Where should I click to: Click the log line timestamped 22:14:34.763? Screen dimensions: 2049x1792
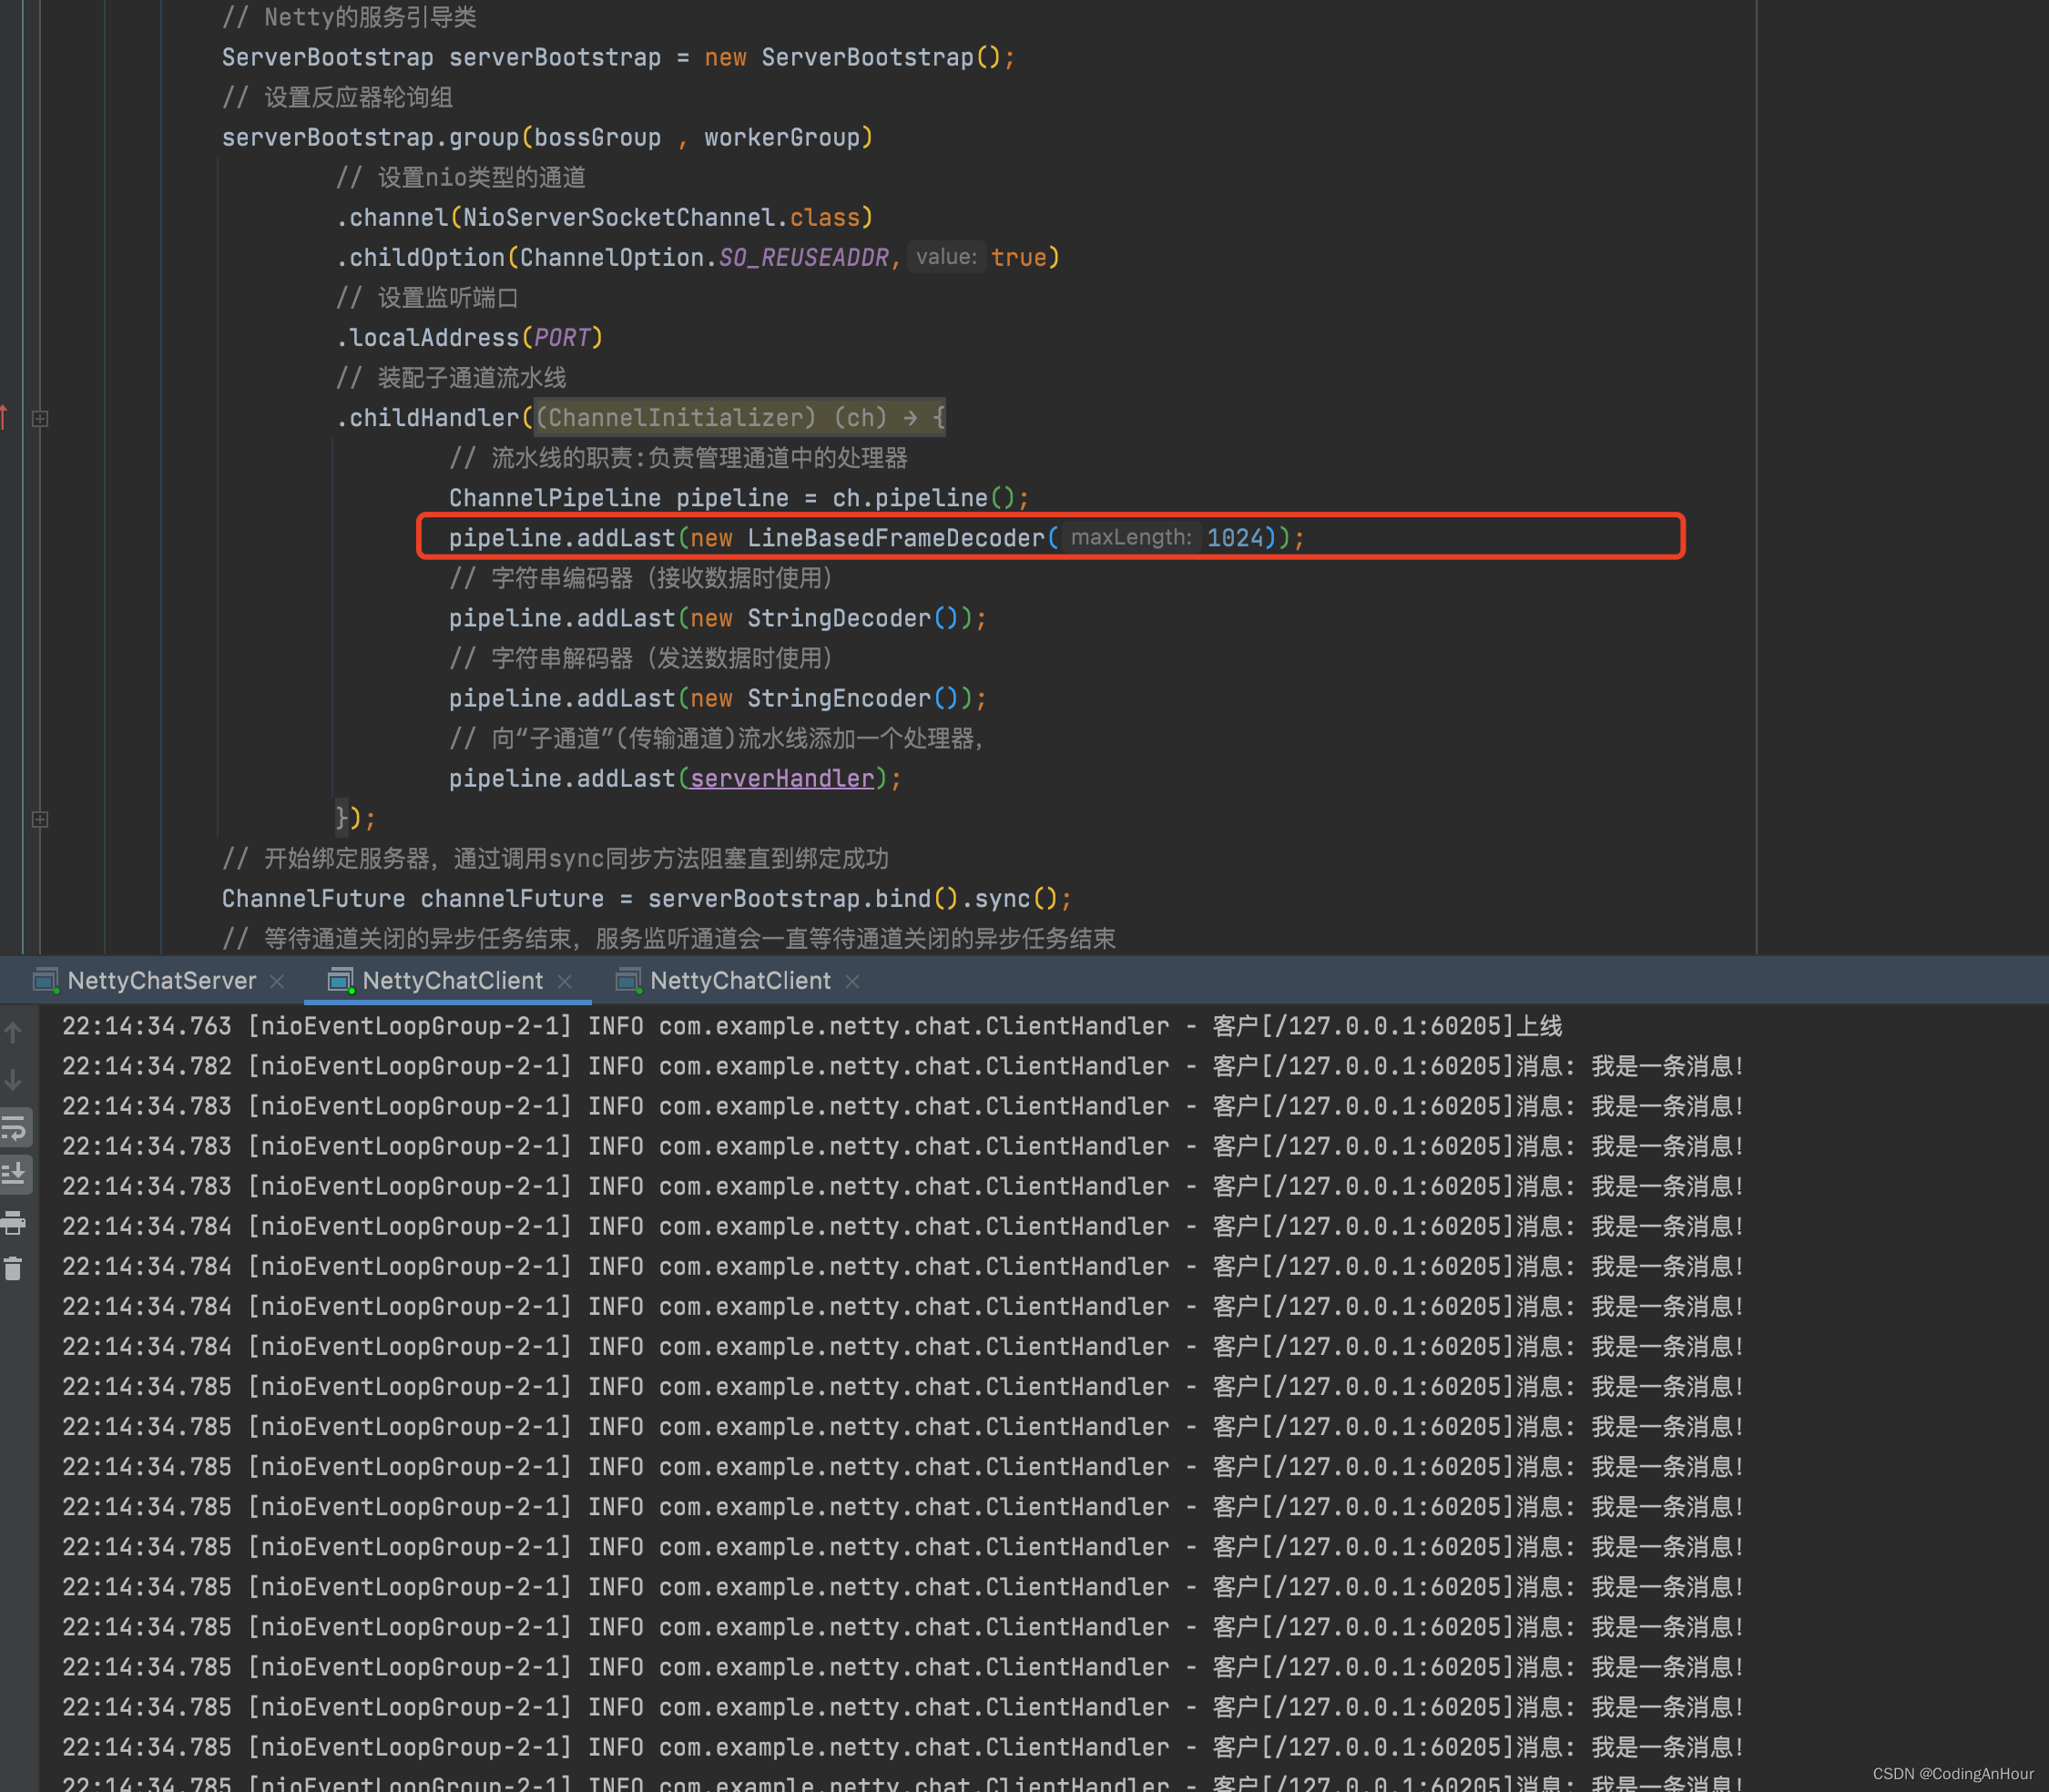811,1026
